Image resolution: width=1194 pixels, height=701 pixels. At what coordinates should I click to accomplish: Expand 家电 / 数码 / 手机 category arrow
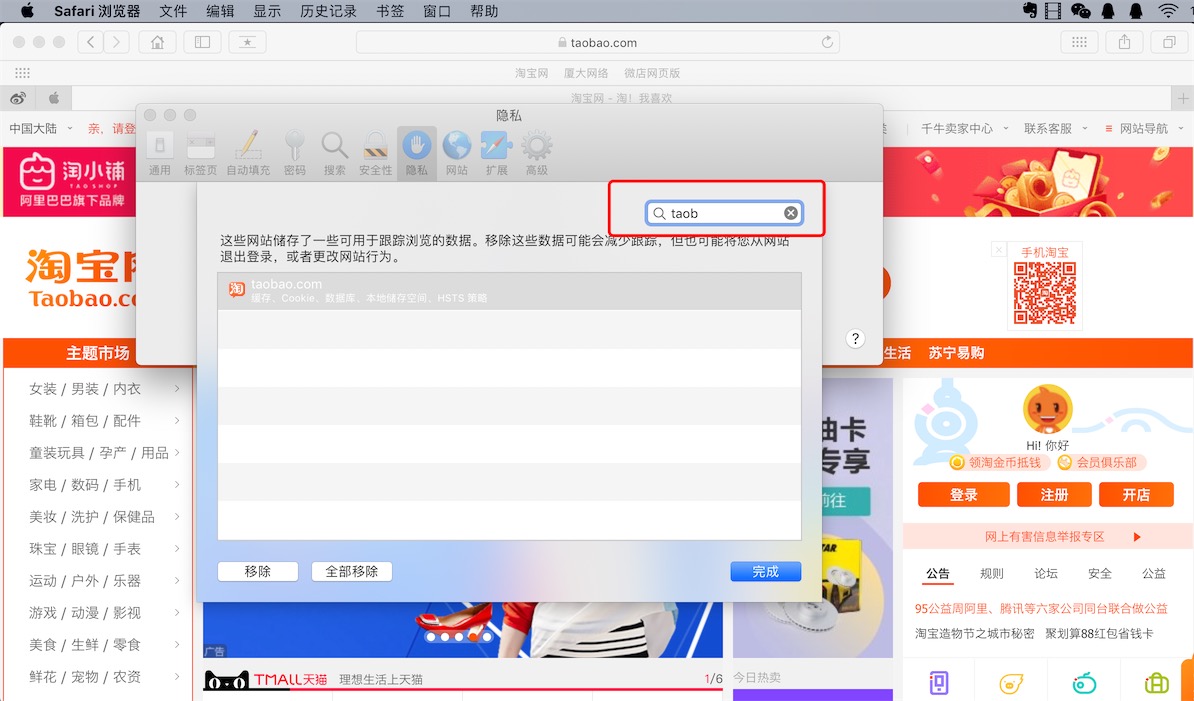tap(177, 485)
